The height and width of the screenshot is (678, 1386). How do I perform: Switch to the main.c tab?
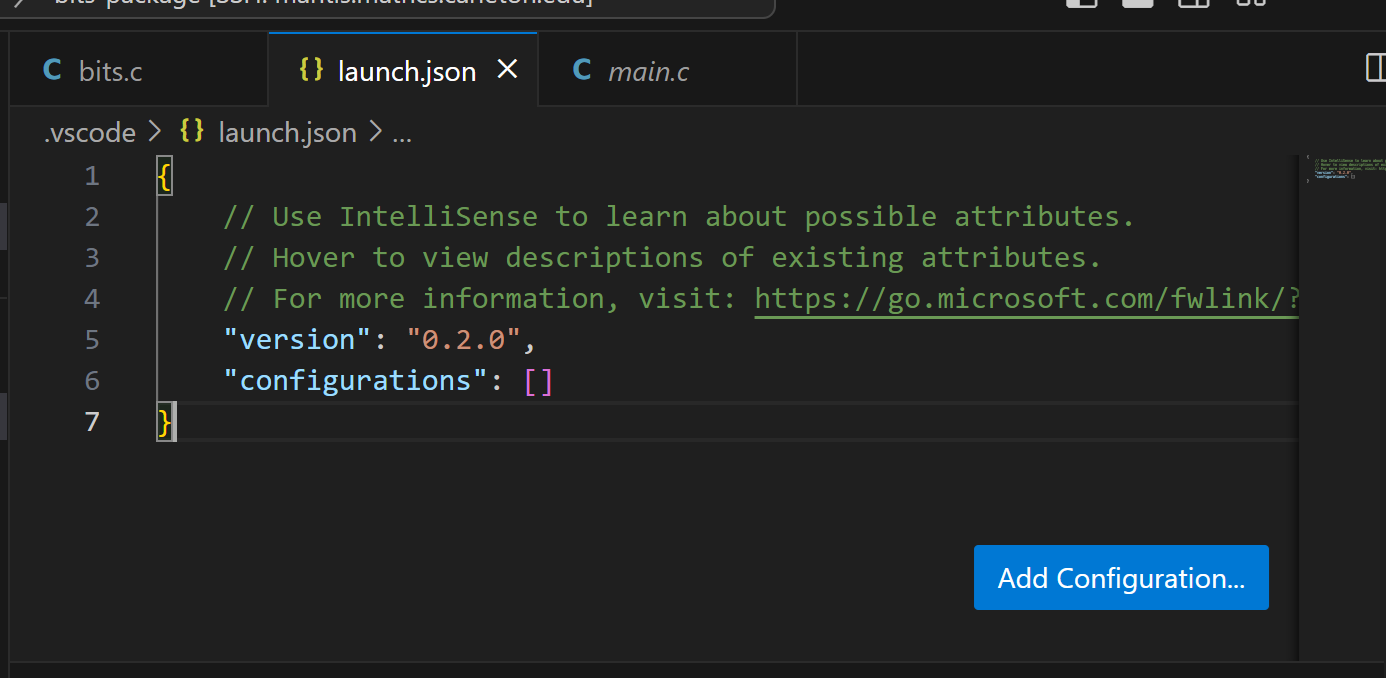[x=649, y=70]
